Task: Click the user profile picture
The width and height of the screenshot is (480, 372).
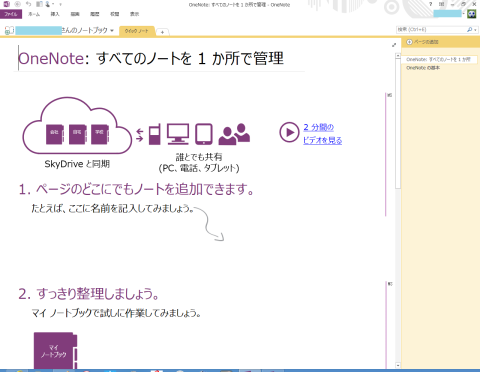Action: [472, 14]
